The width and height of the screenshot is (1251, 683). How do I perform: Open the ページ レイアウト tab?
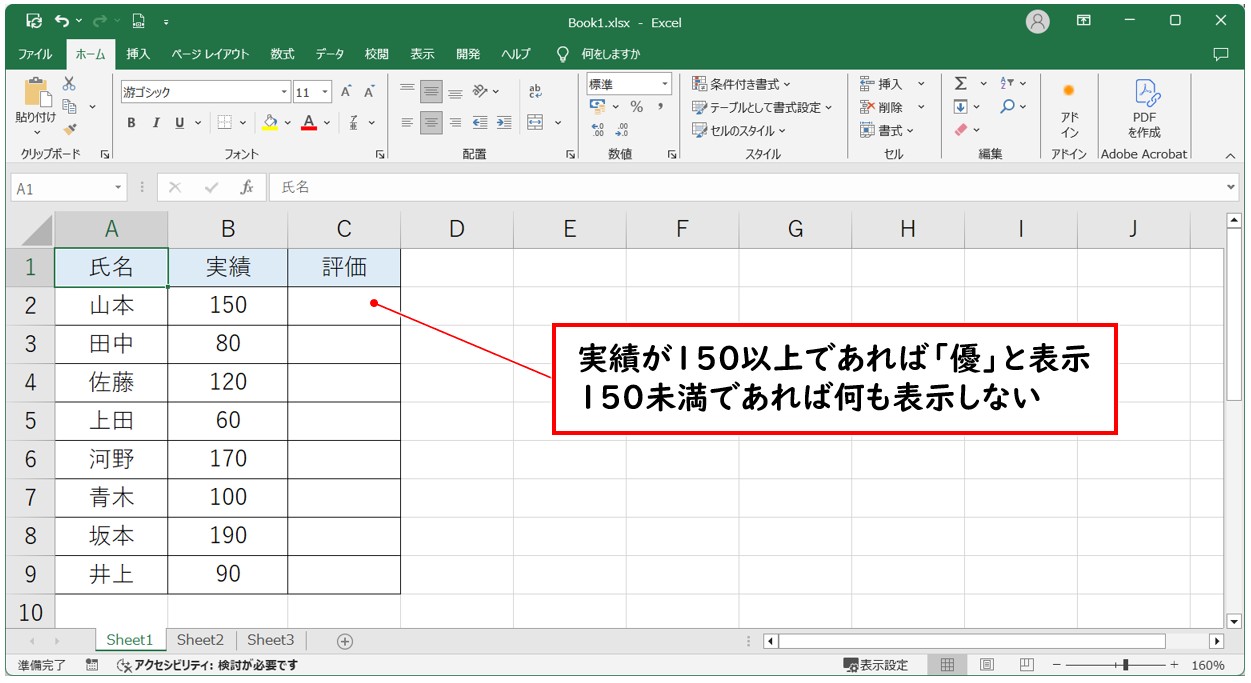[x=209, y=54]
